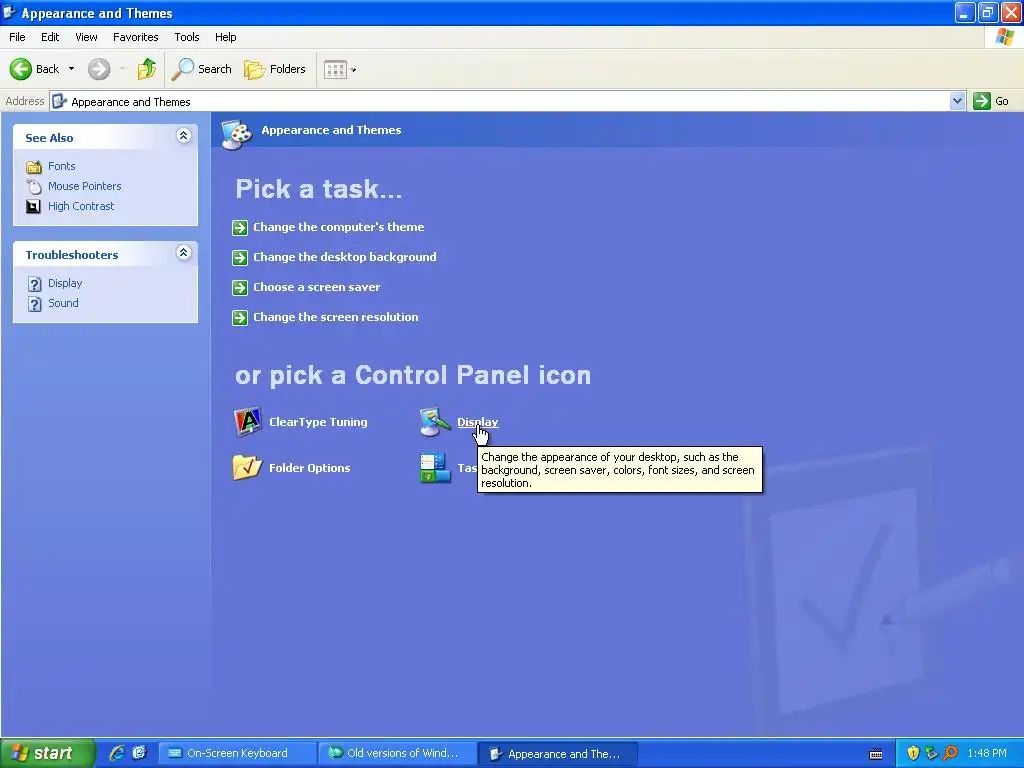Viewport: 1024px width, 768px height.
Task: Click the High Contrast icon
Action: (x=33, y=206)
